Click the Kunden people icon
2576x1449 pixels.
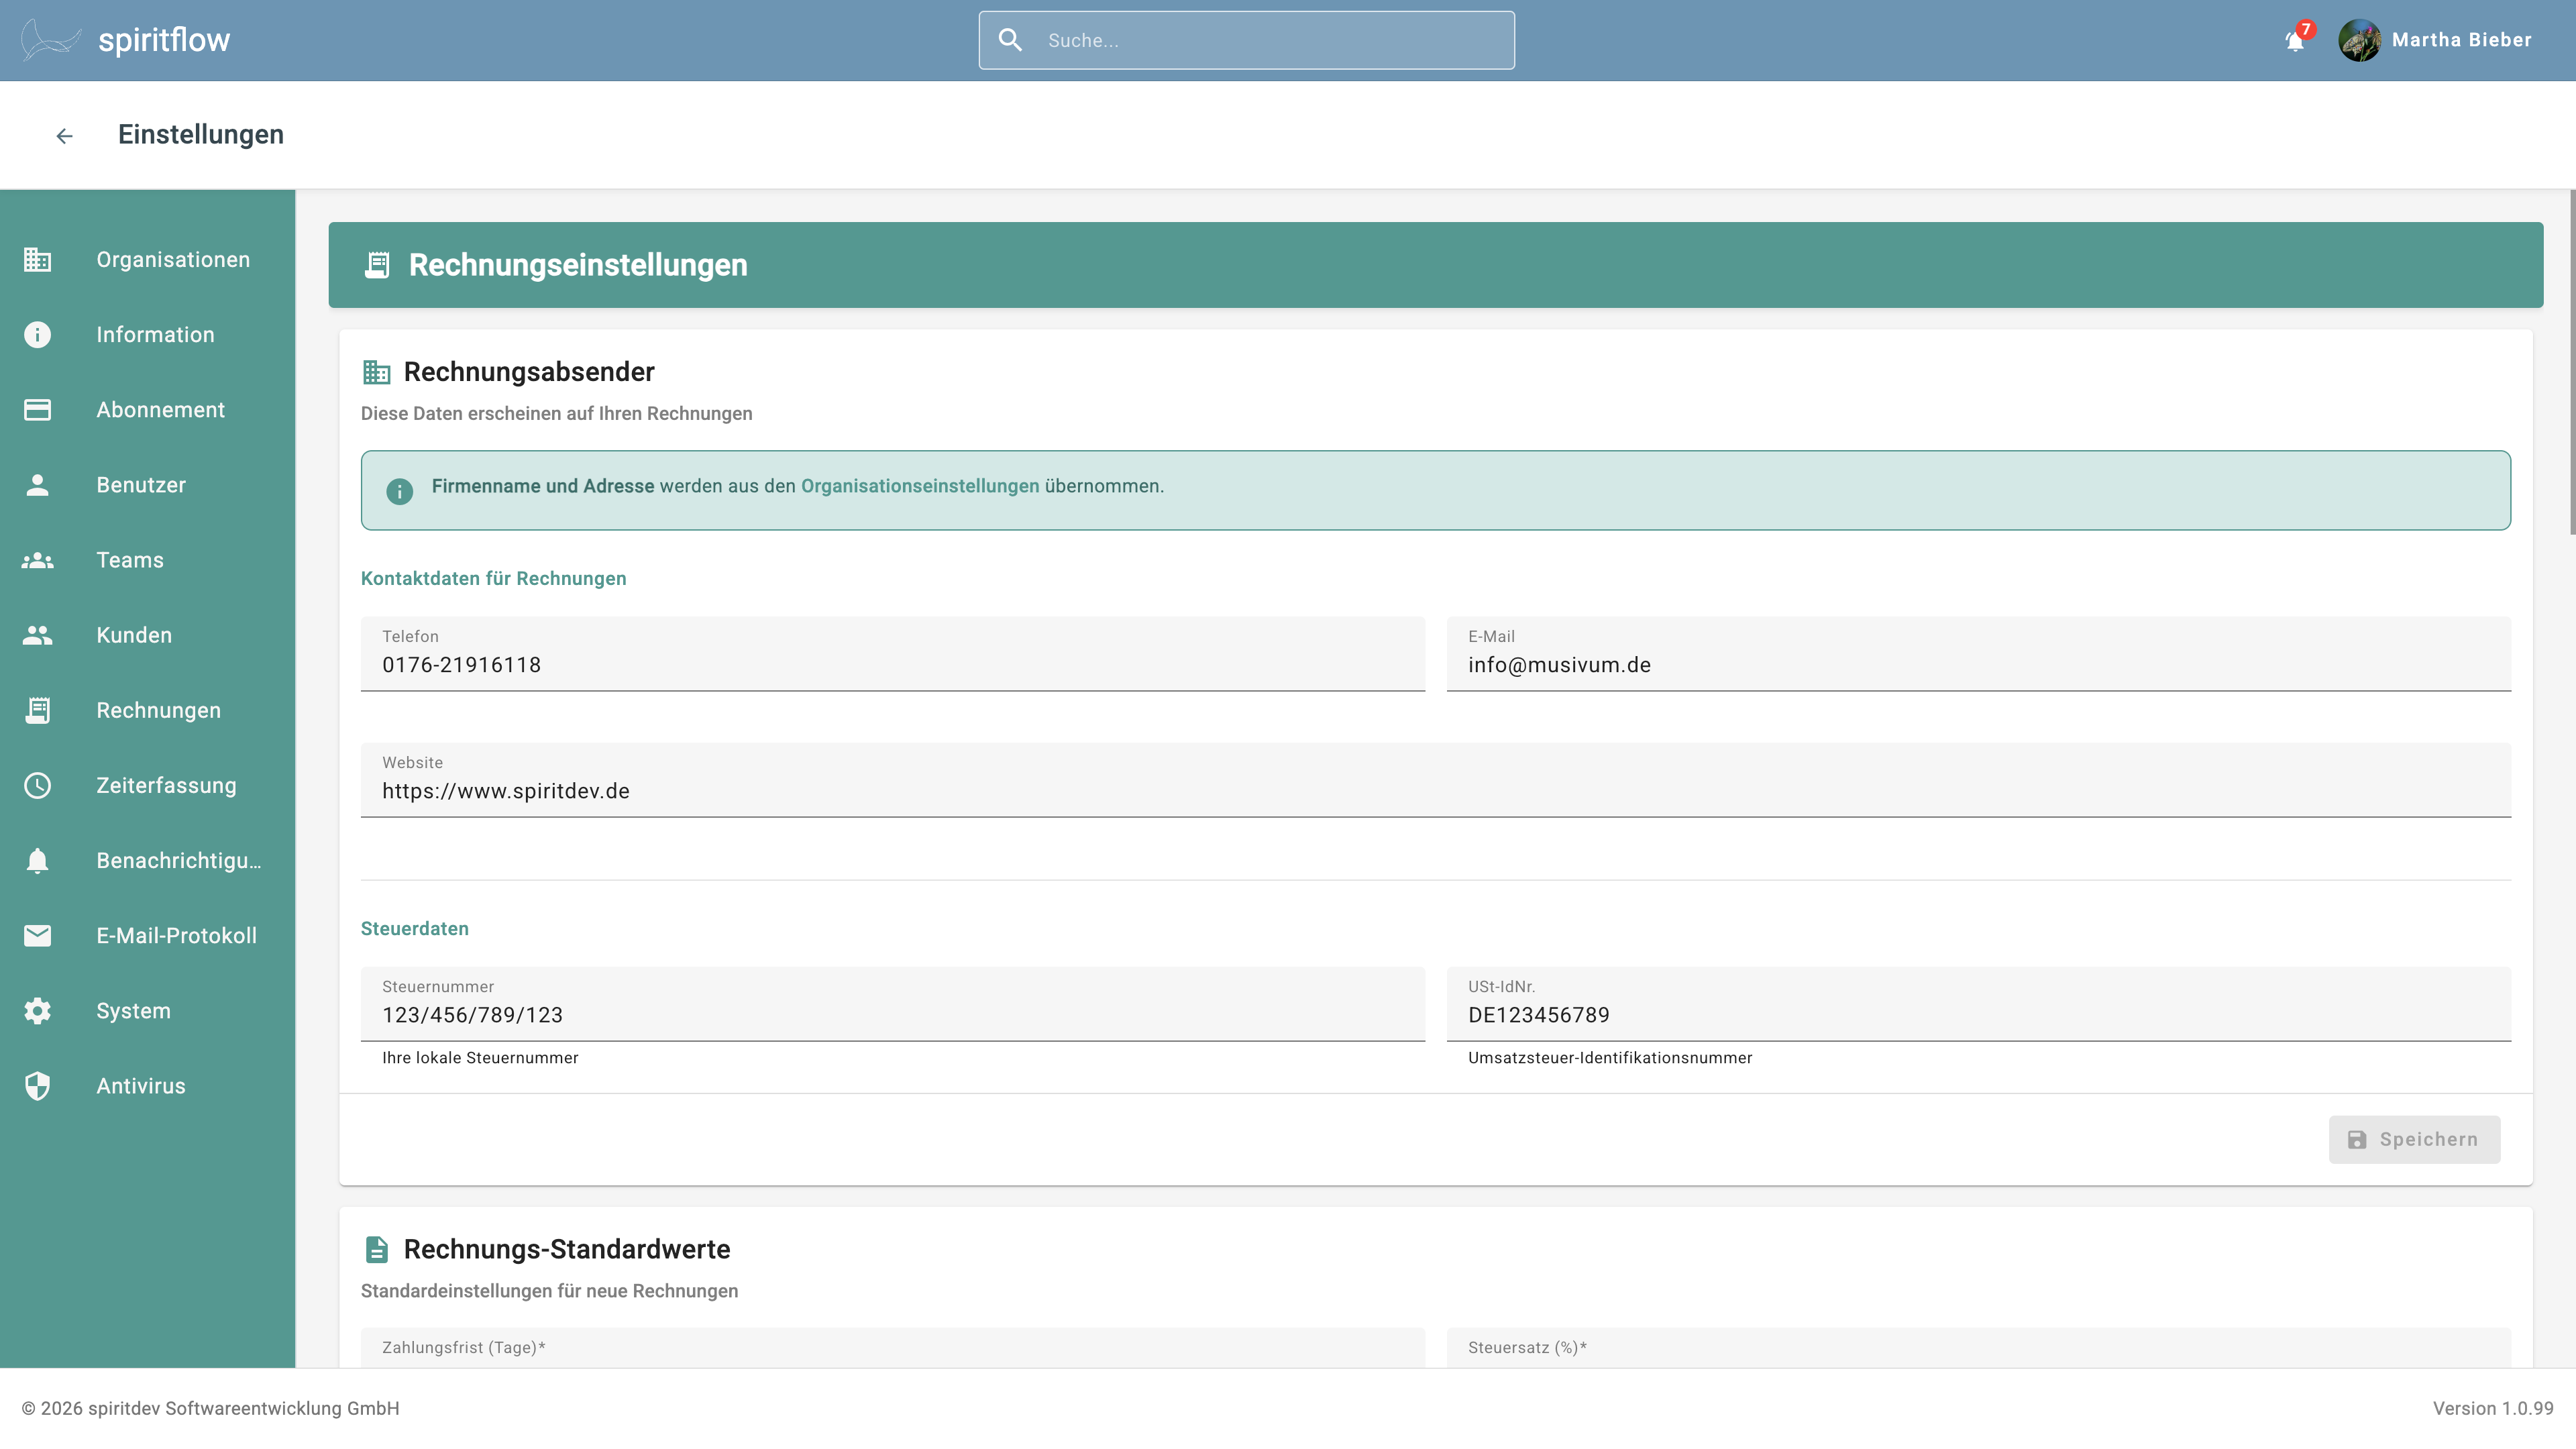pos(37,635)
